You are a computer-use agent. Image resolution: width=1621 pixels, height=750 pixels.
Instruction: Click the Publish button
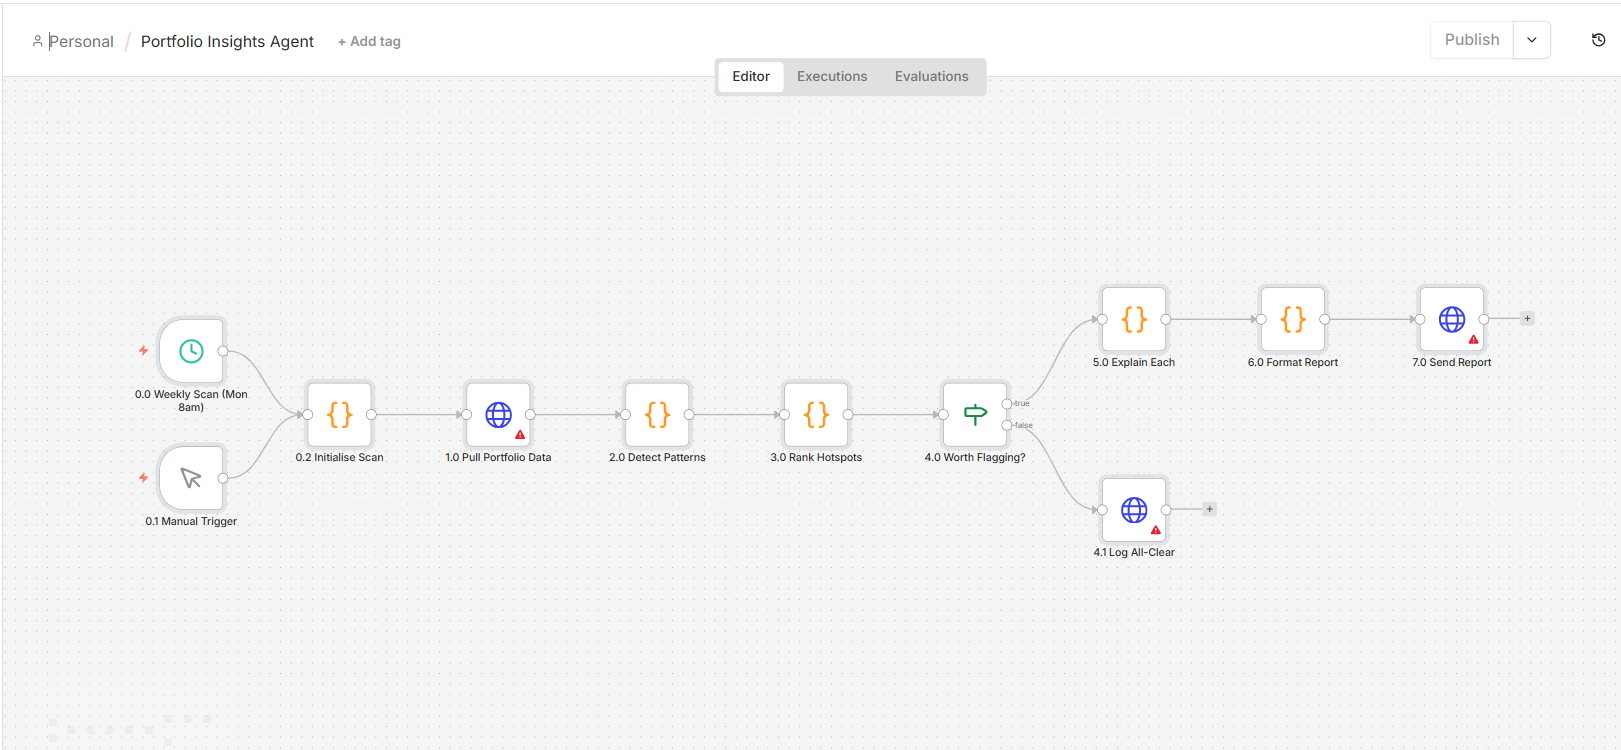(1472, 40)
